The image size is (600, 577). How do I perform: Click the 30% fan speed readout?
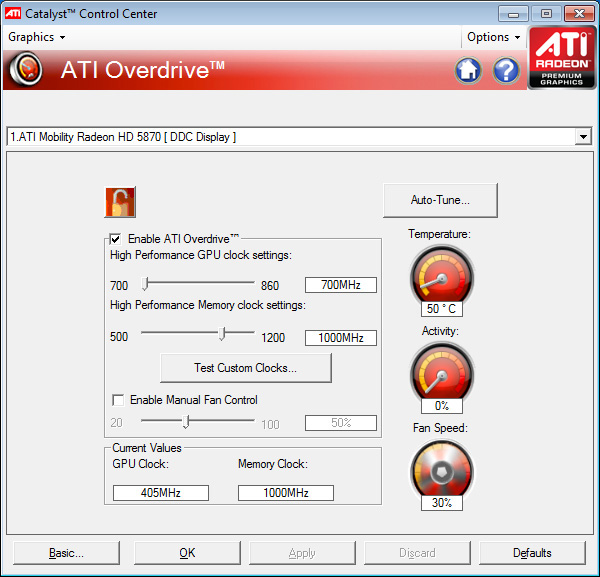click(x=442, y=503)
